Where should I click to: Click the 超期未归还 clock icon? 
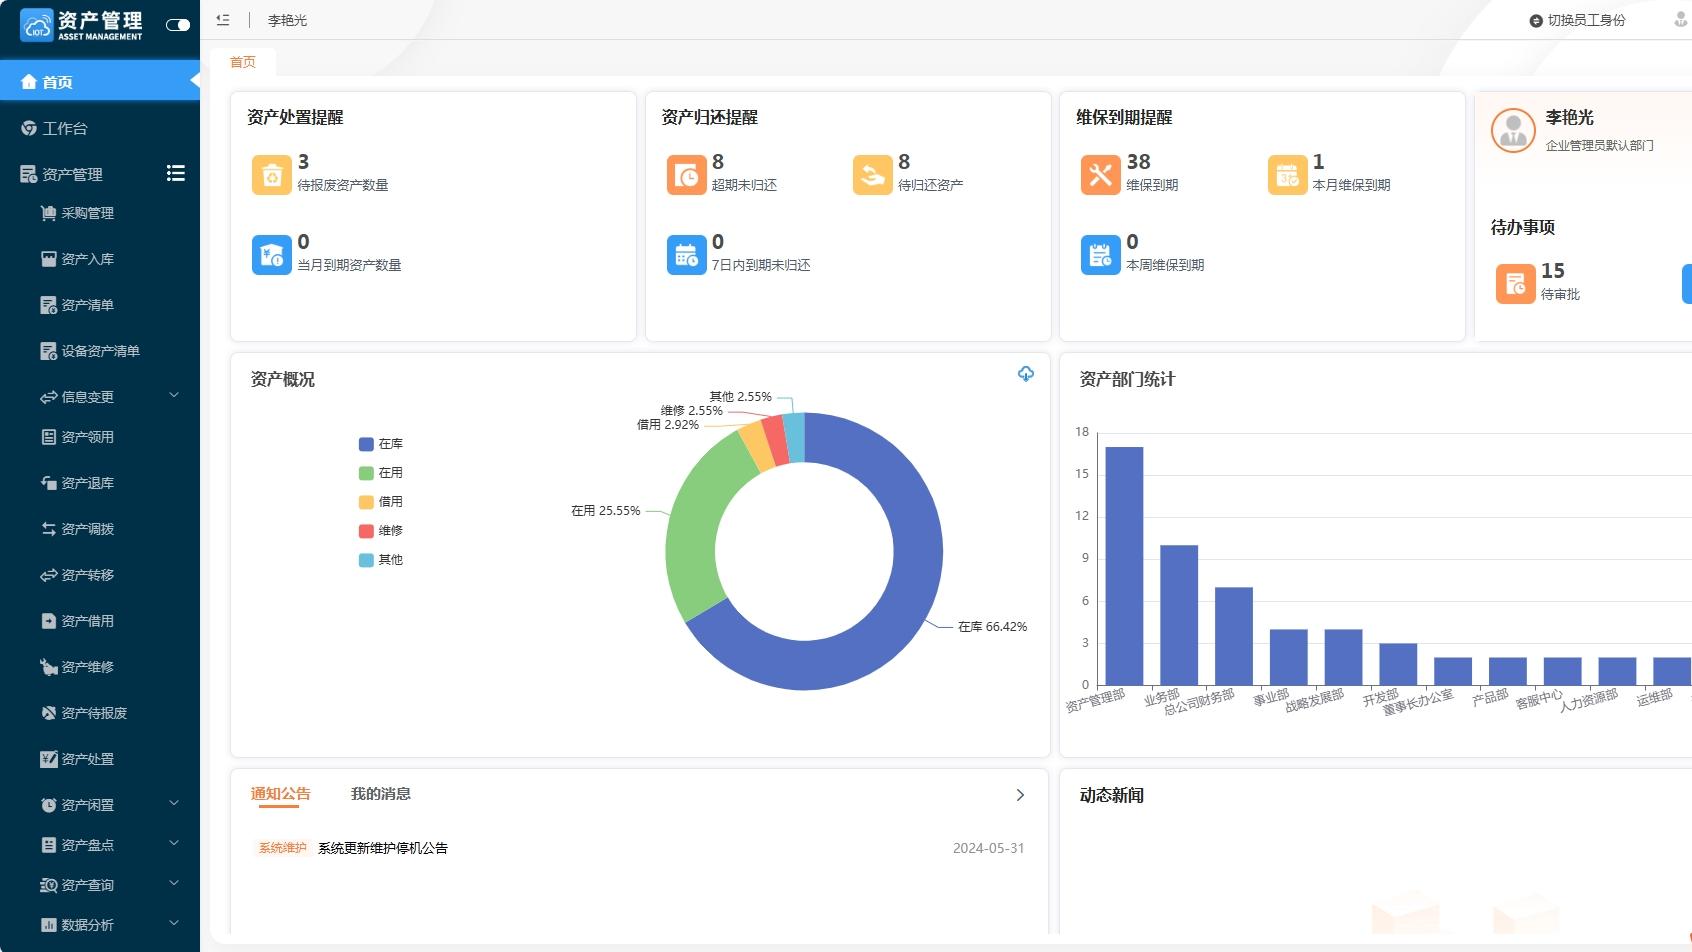[687, 175]
